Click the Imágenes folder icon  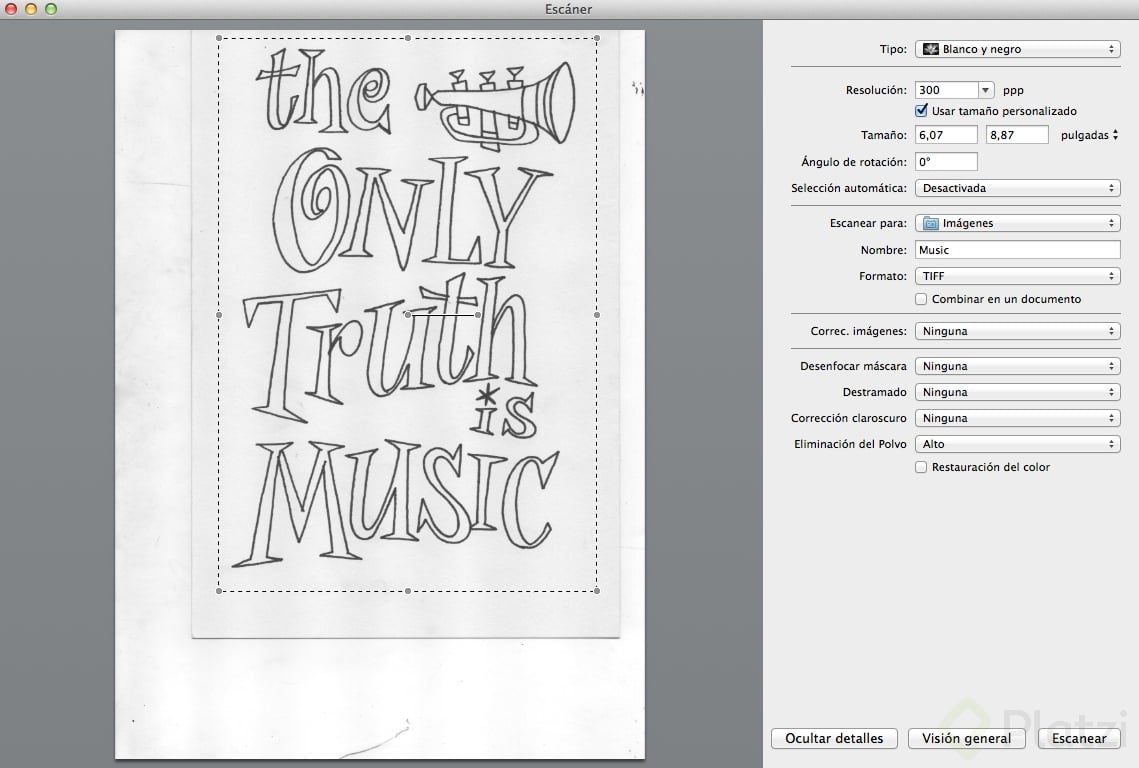tap(931, 224)
